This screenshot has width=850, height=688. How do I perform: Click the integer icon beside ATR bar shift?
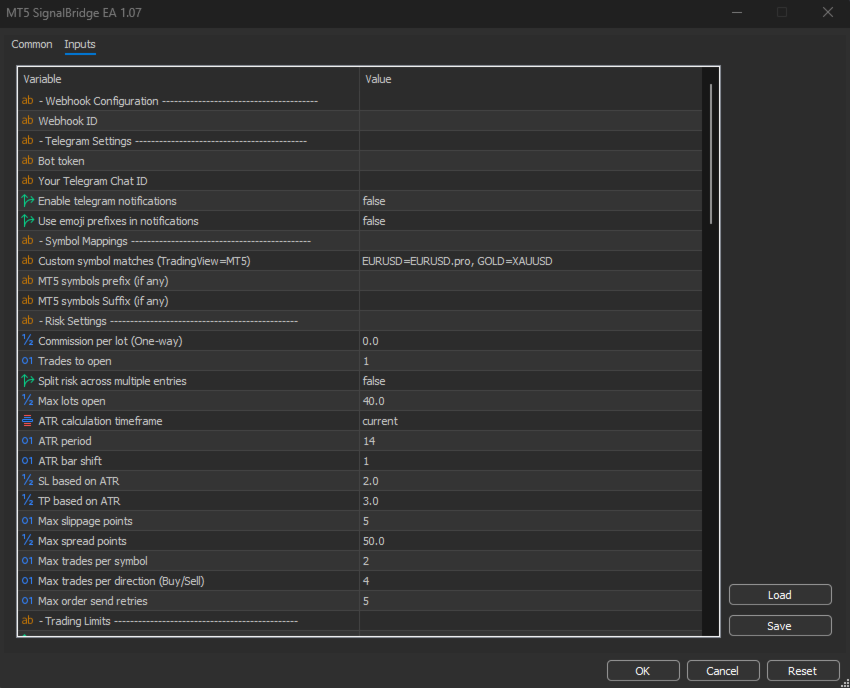click(x=28, y=461)
